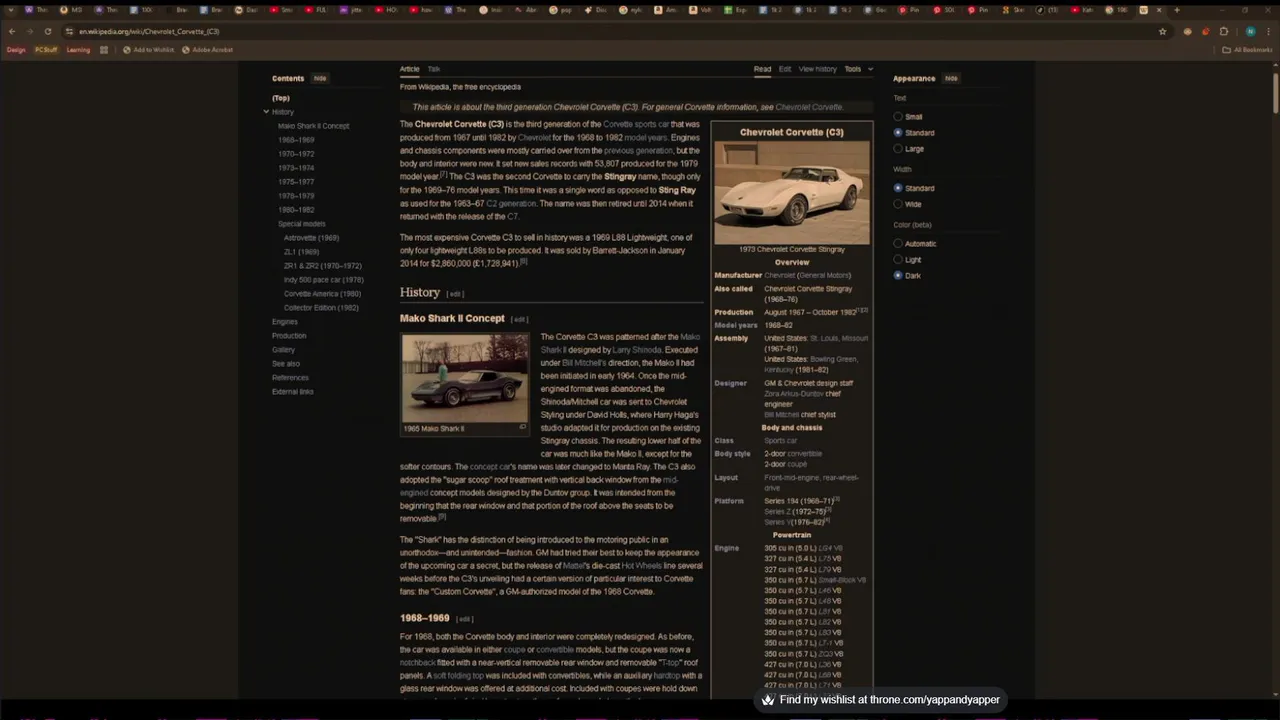
Task: Select Automatic color mode
Action: [x=898, y=244]
